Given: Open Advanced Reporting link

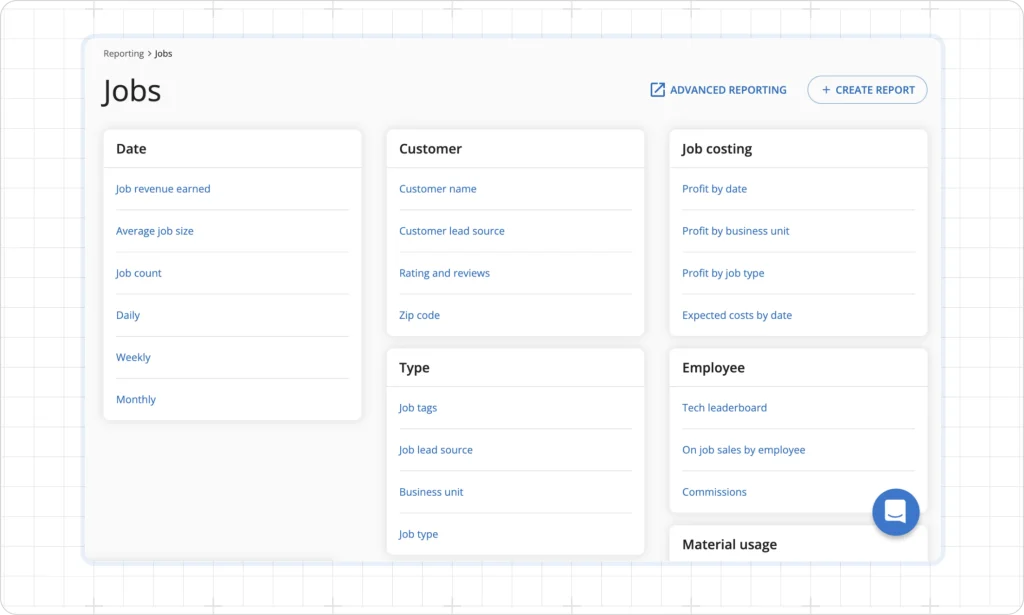Looking at the screenshot, I should click(x=727, y=90).
